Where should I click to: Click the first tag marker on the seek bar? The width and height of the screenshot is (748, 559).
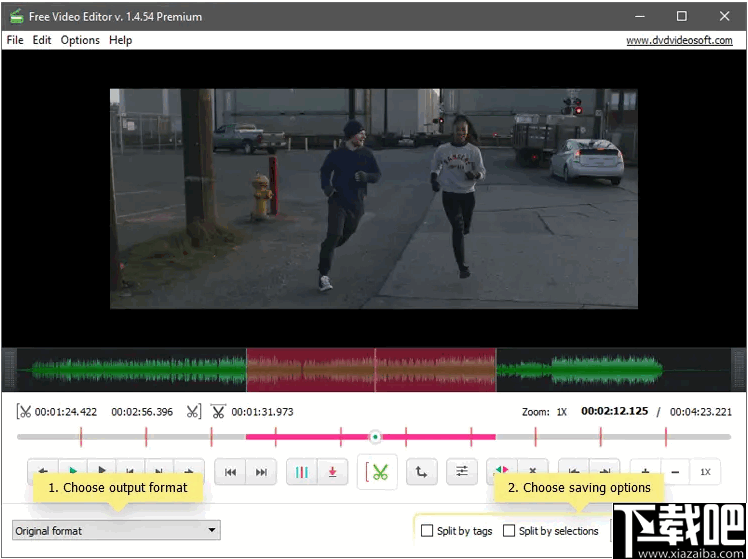[x=81, y=436]
